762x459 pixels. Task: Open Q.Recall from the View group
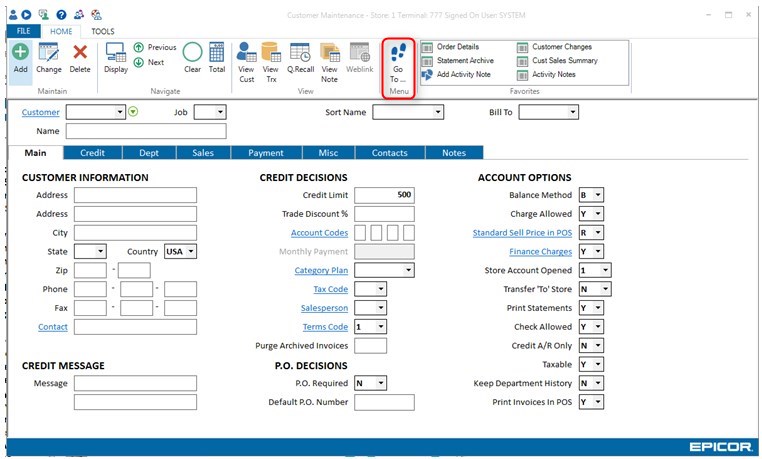[x=299, y=57]
